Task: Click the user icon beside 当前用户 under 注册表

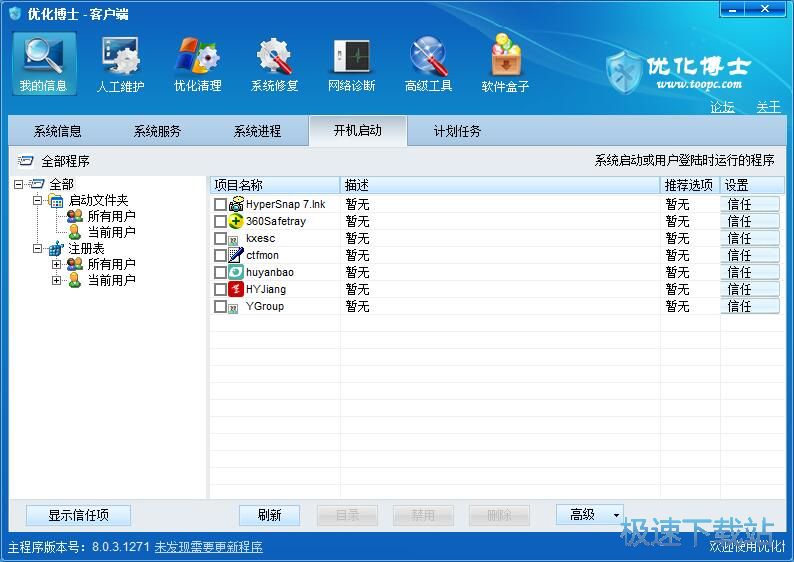Action: click(75, 280)
